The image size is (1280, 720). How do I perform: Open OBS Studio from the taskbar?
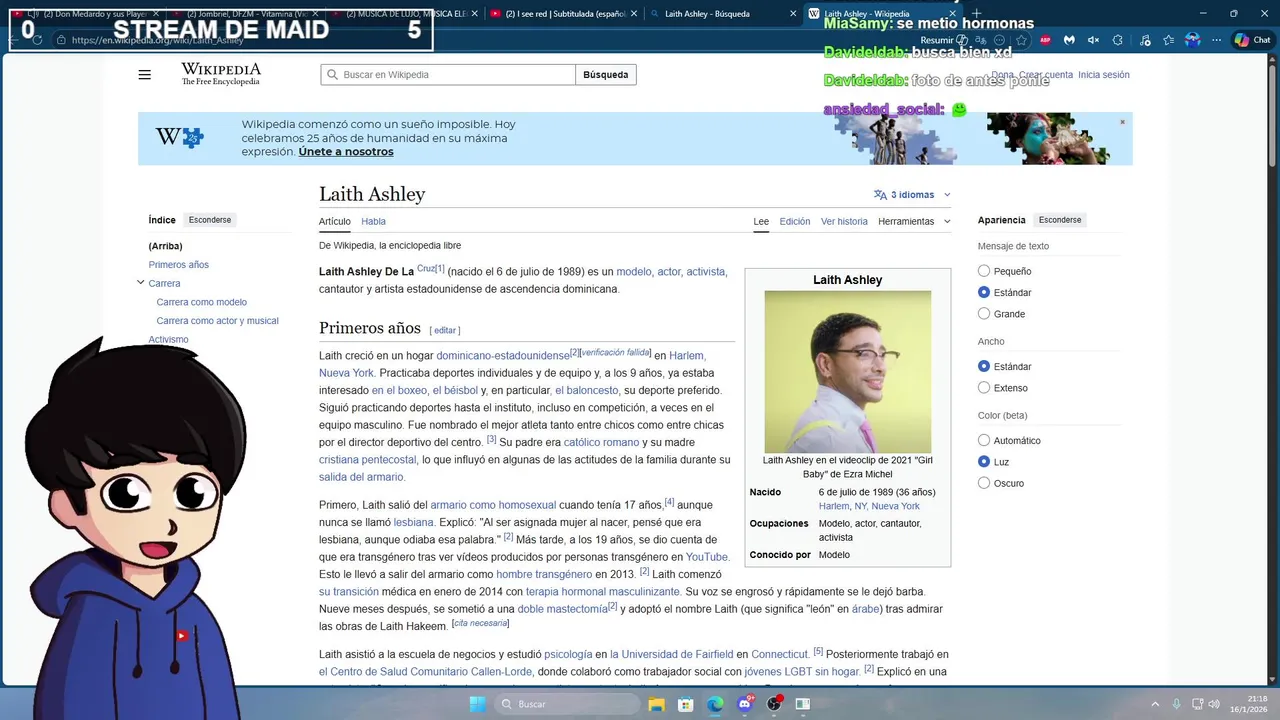[774, 704]
